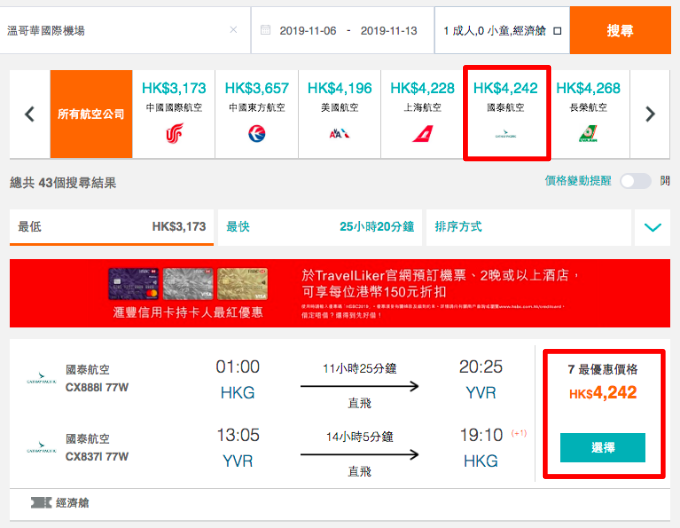This screenshot has height=528, width=680.
Task: Open the date range calendar icon
Action: [x=265, y=30]
